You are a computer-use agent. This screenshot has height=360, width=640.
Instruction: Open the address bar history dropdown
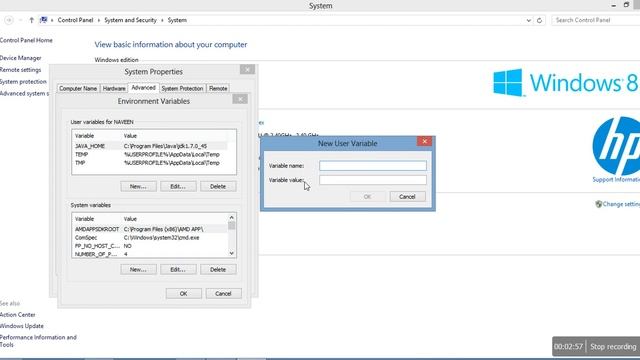coord(529,20)
